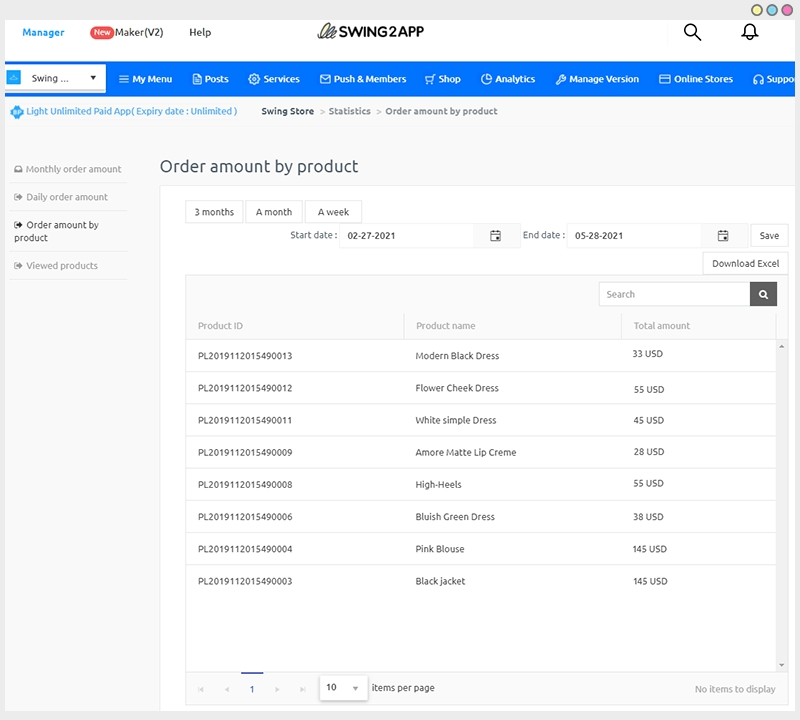Open Monthly order amount in sidebar

(x=73, y=169)
